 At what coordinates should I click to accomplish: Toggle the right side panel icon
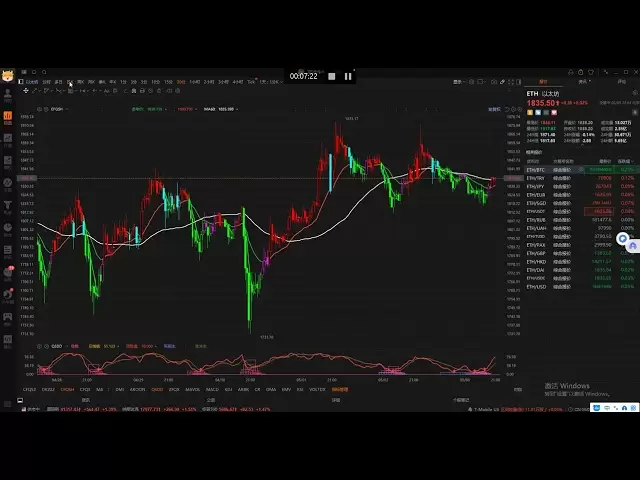pyautogui.click(x=519, y=82)
